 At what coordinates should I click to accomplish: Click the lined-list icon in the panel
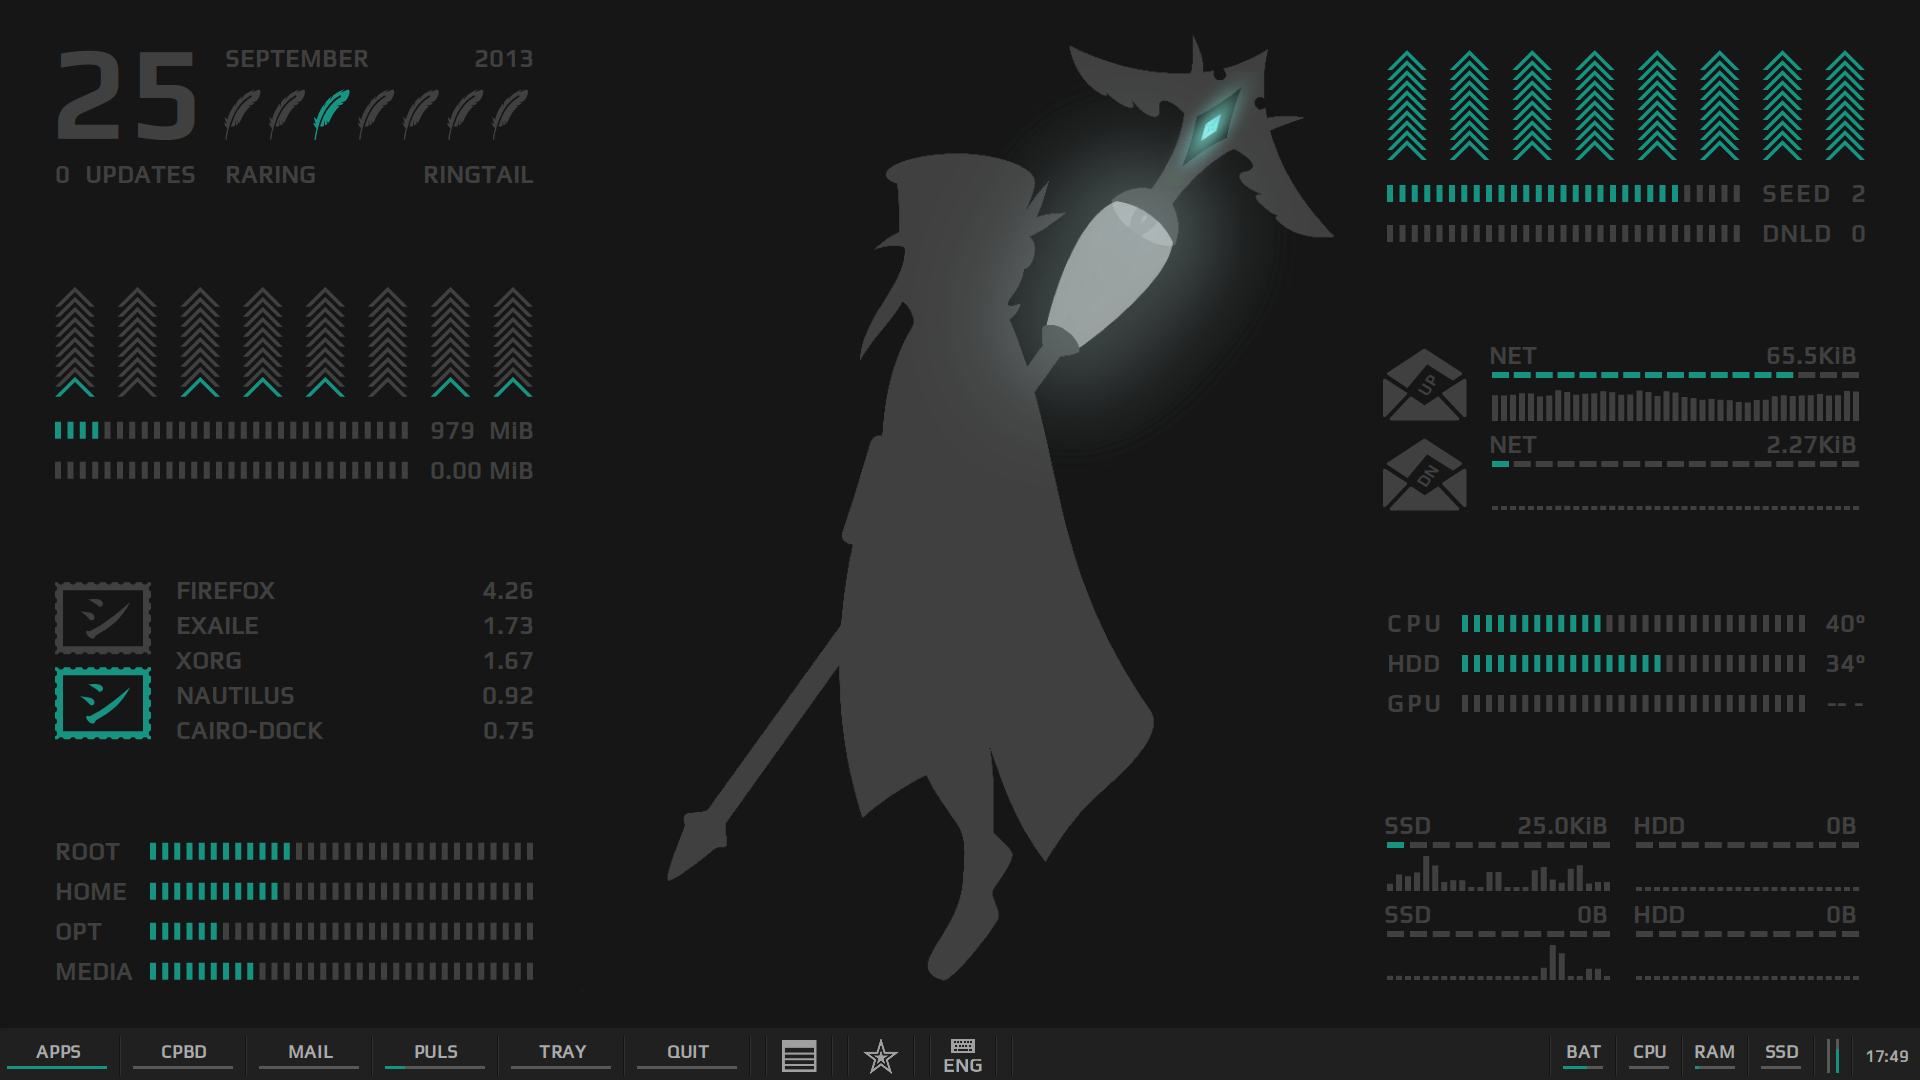click(x=799, y=1056)
